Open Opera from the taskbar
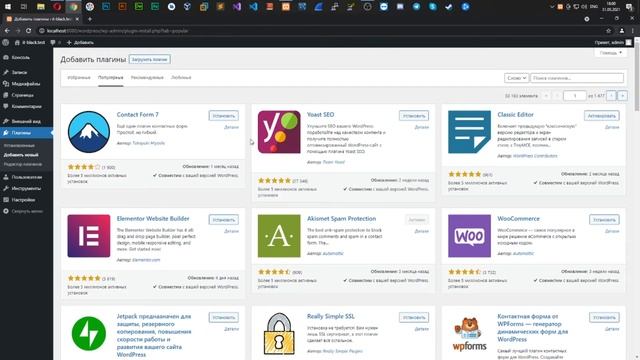The height and width of the screenshot is (360, 640). point(57,7)
